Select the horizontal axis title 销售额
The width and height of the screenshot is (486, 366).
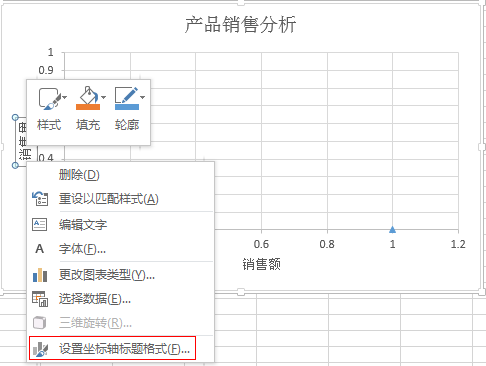click(x=261, y=264)
